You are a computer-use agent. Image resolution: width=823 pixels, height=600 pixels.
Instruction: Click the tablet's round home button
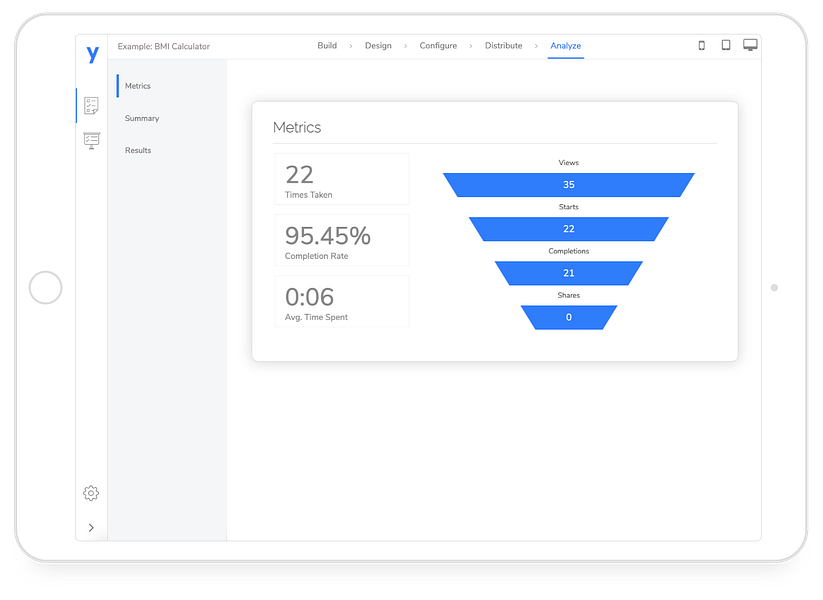tap(46, 287)
